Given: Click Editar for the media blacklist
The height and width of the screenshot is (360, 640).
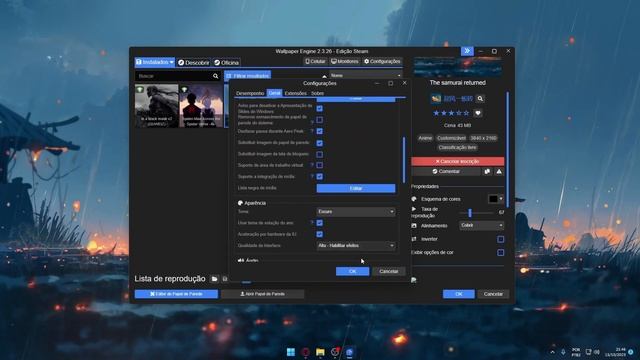Looking at the screenshot, I should (356, 188).
